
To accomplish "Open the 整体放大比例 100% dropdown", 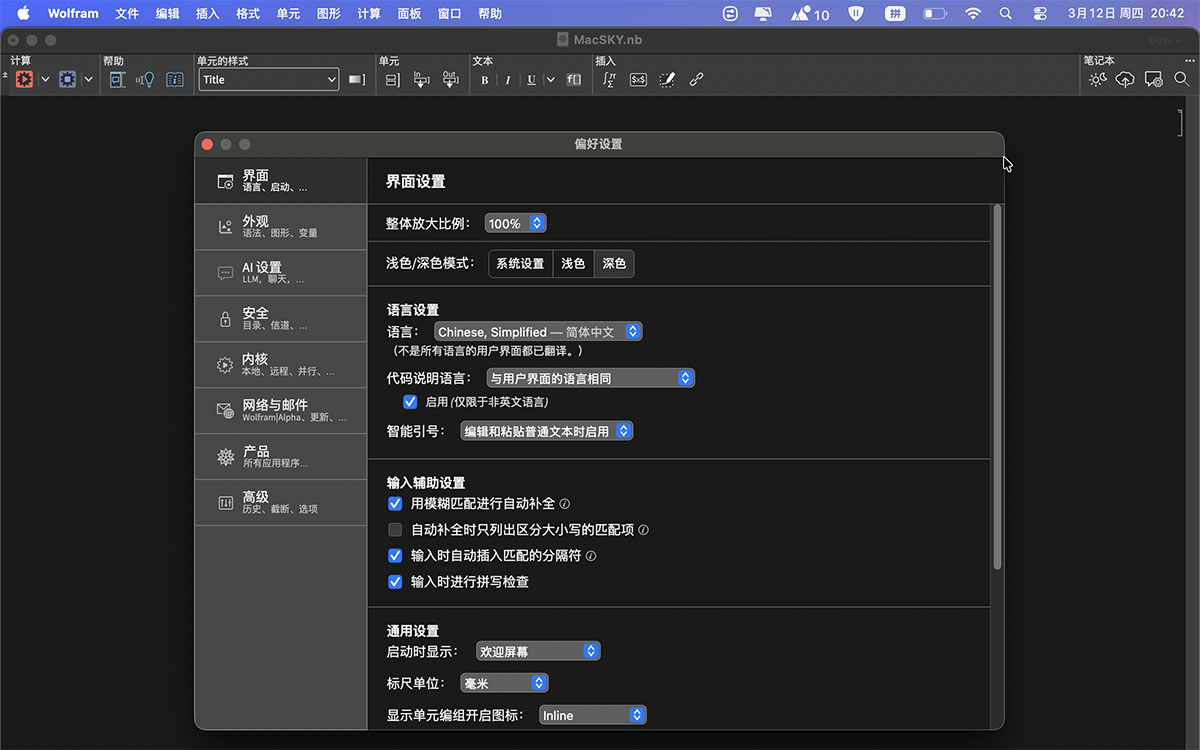I will click(x=515, y=224).
